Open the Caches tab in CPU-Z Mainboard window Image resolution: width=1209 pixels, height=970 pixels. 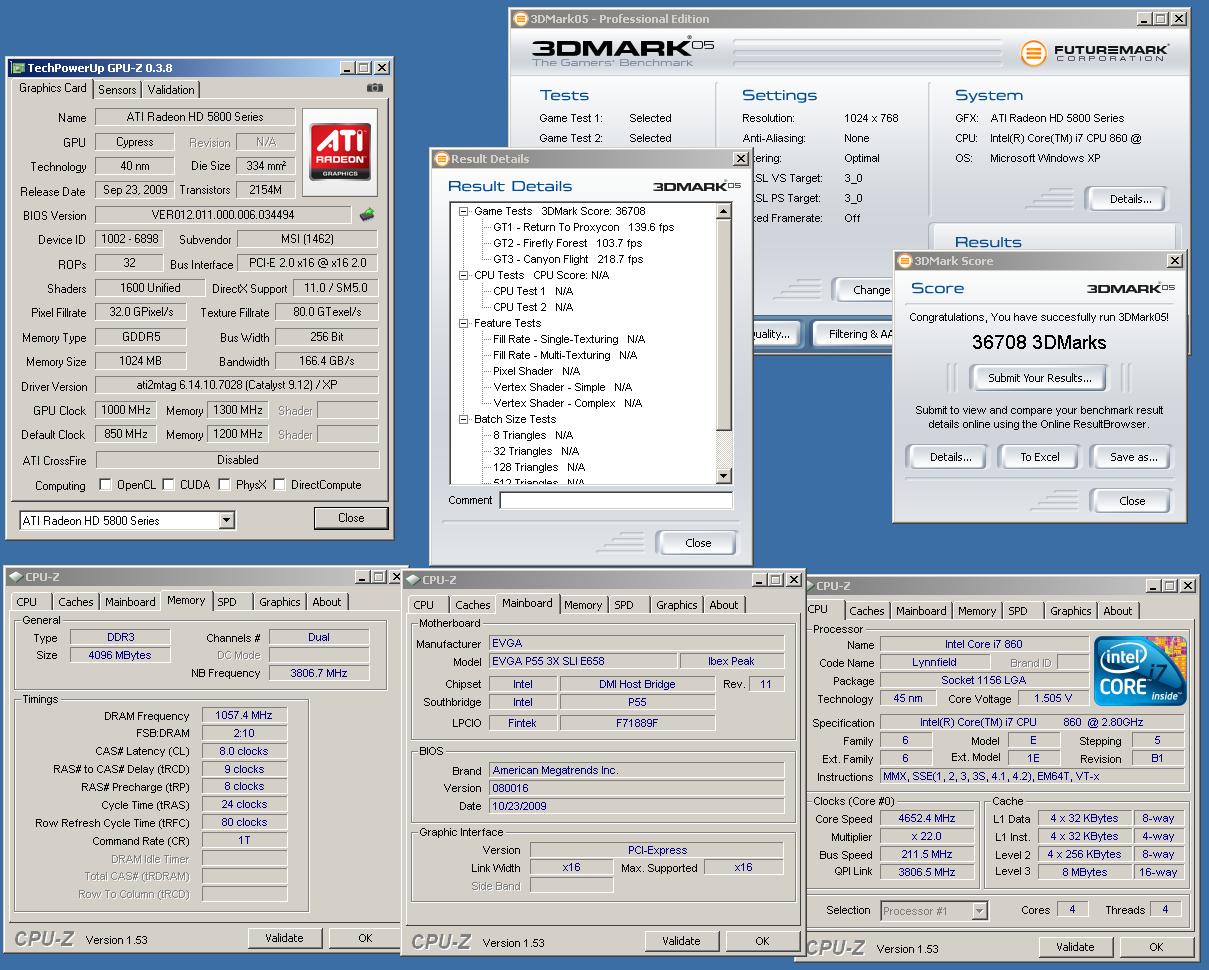click(473, 605)
